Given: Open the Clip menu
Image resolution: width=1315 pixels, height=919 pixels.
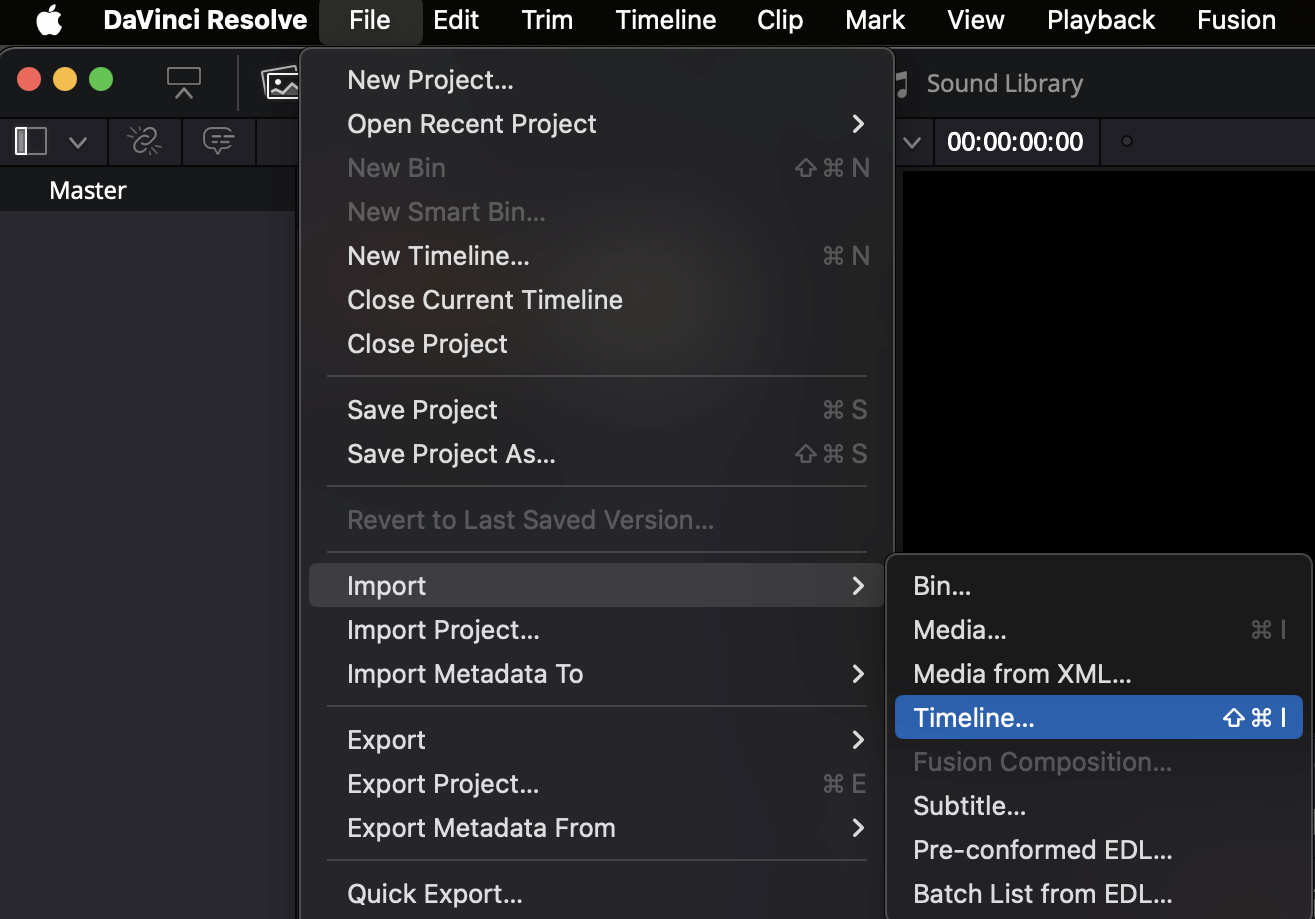Looking at the screenshot, I should coord(780,20).
